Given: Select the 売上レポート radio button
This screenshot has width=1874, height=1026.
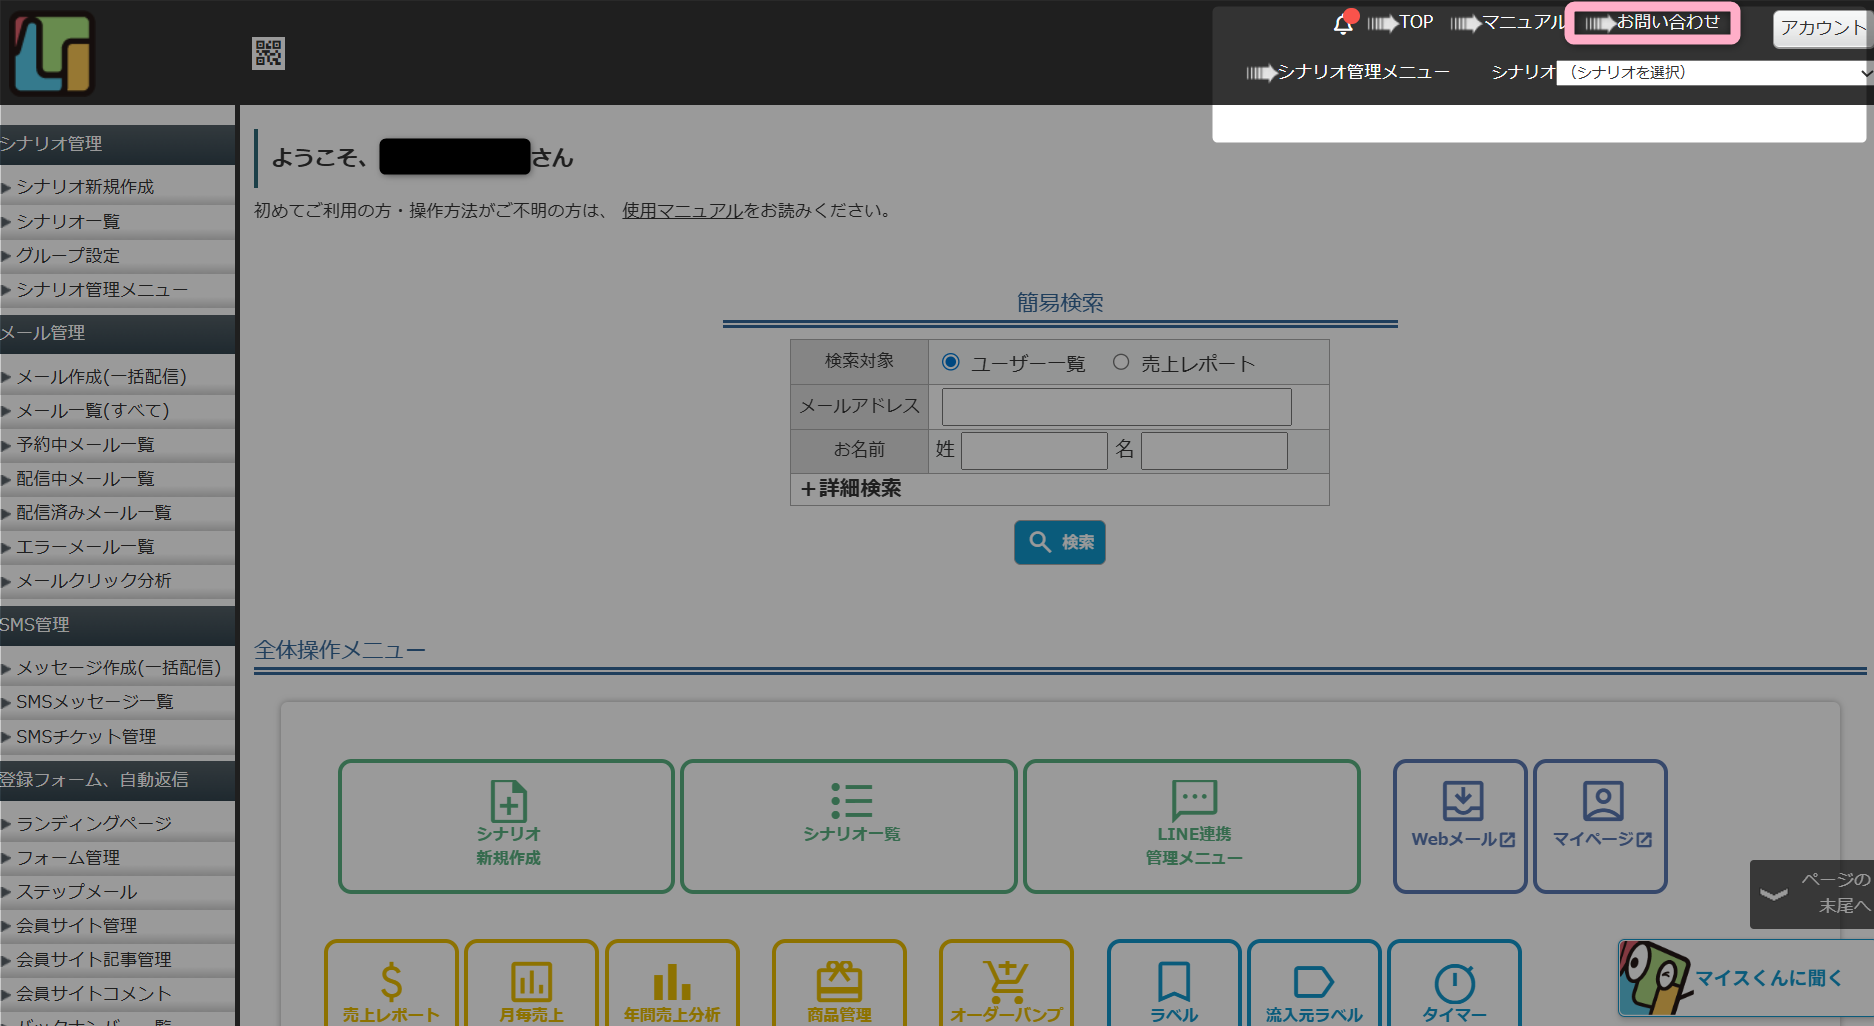Looking at the screenshot, I should tap(1121, 362).
